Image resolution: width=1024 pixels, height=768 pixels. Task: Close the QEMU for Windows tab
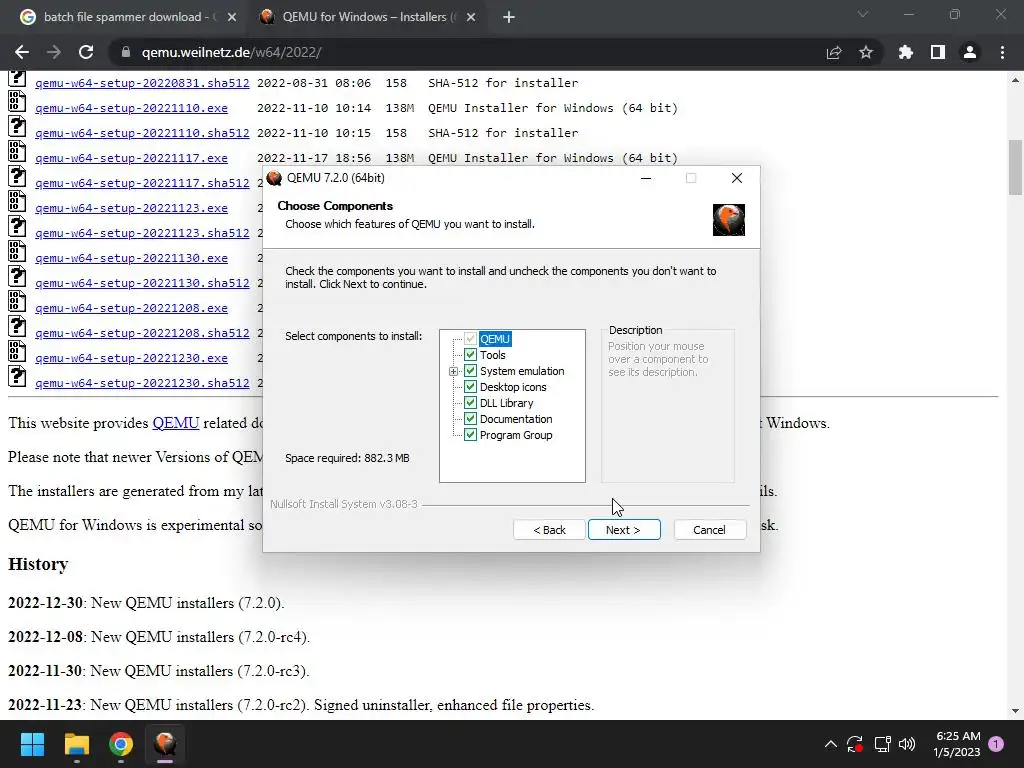click(471, 17)
